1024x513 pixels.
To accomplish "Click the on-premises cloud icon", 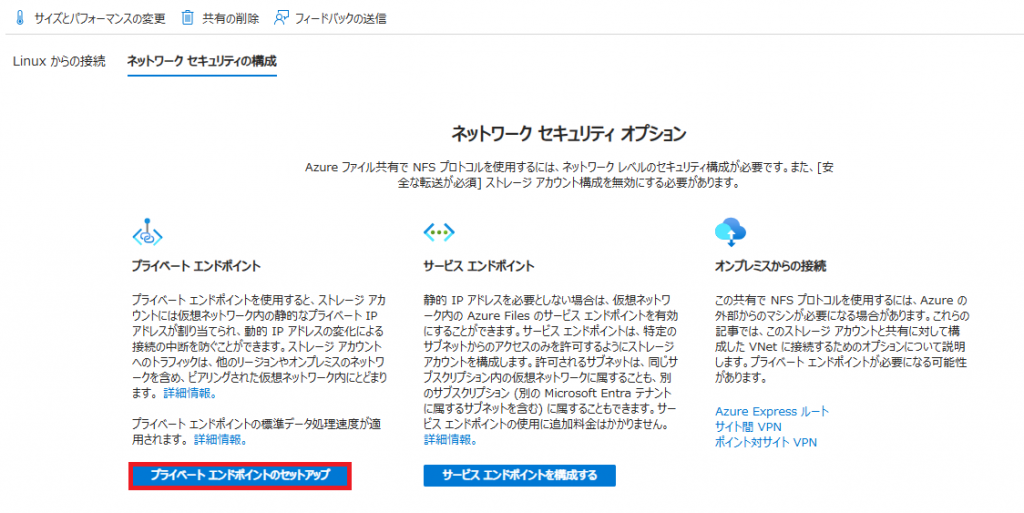I will (731, 232).
